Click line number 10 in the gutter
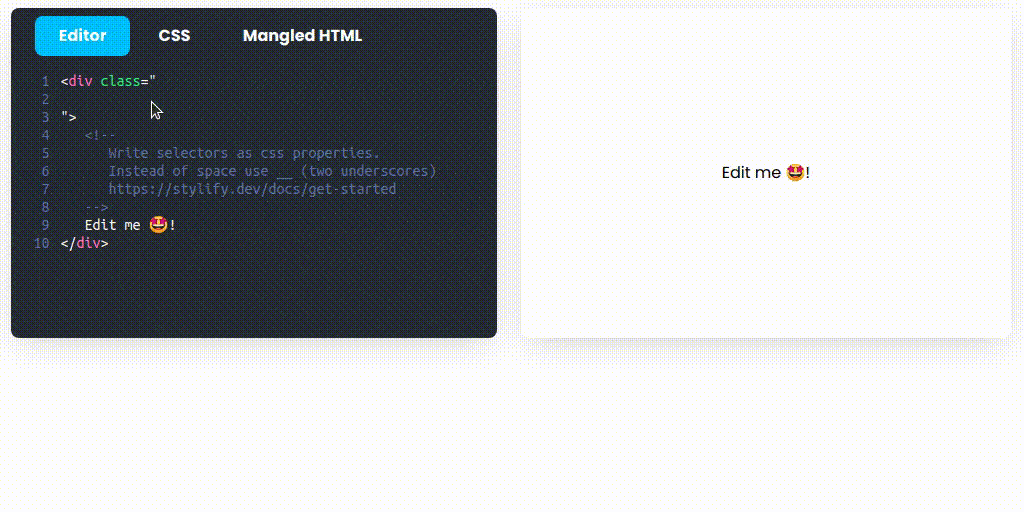This screenshot has width=1024, height=512. point(42,243)
